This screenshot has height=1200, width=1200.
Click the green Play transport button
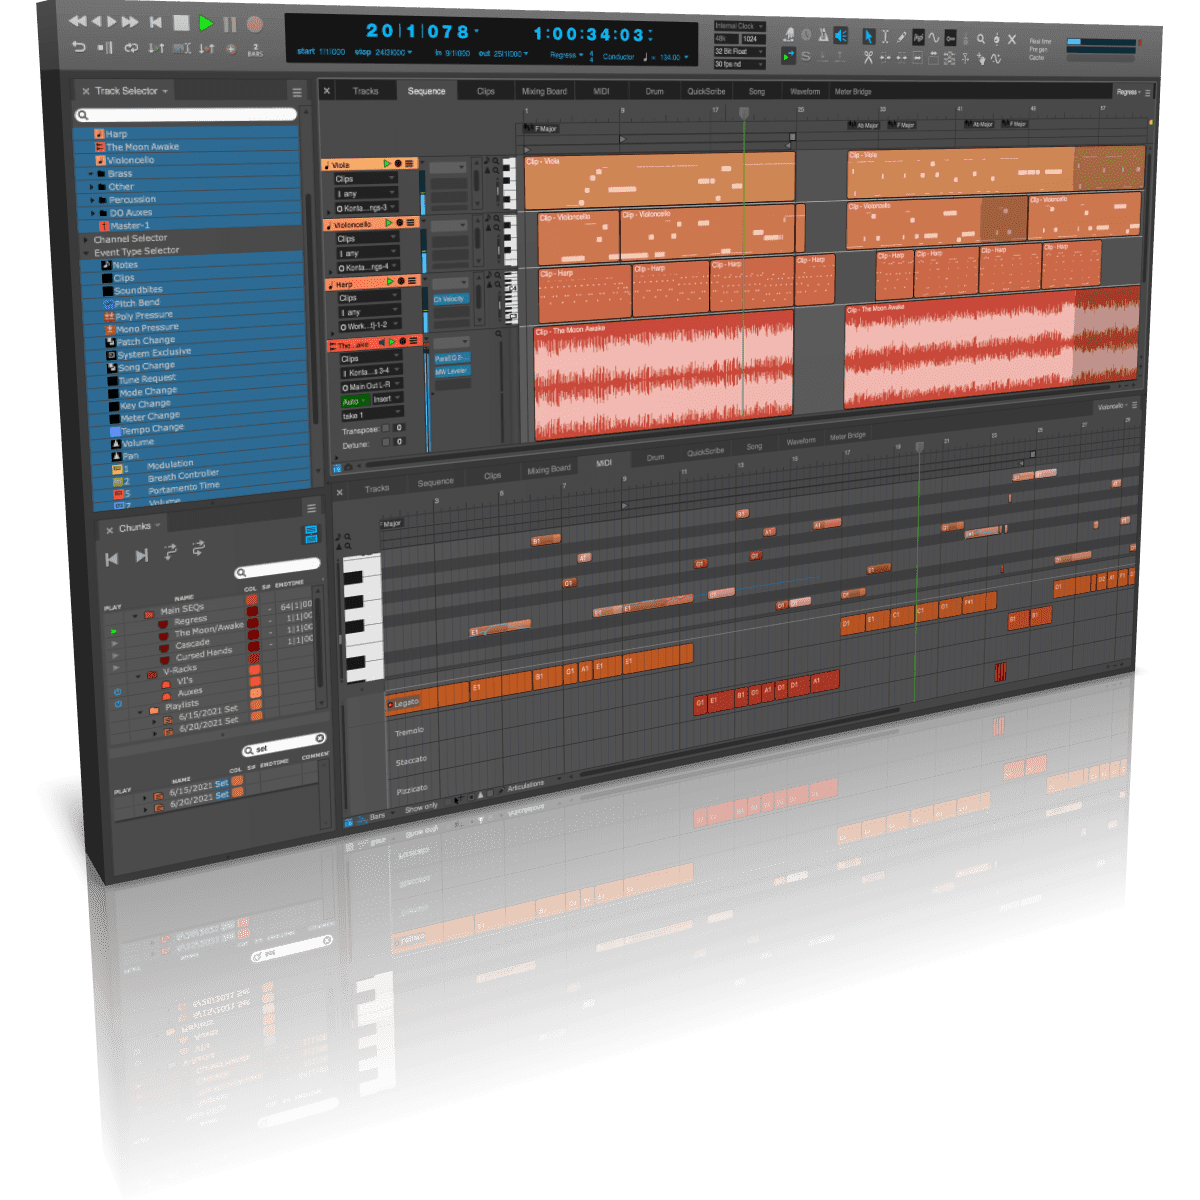(205, 23)
